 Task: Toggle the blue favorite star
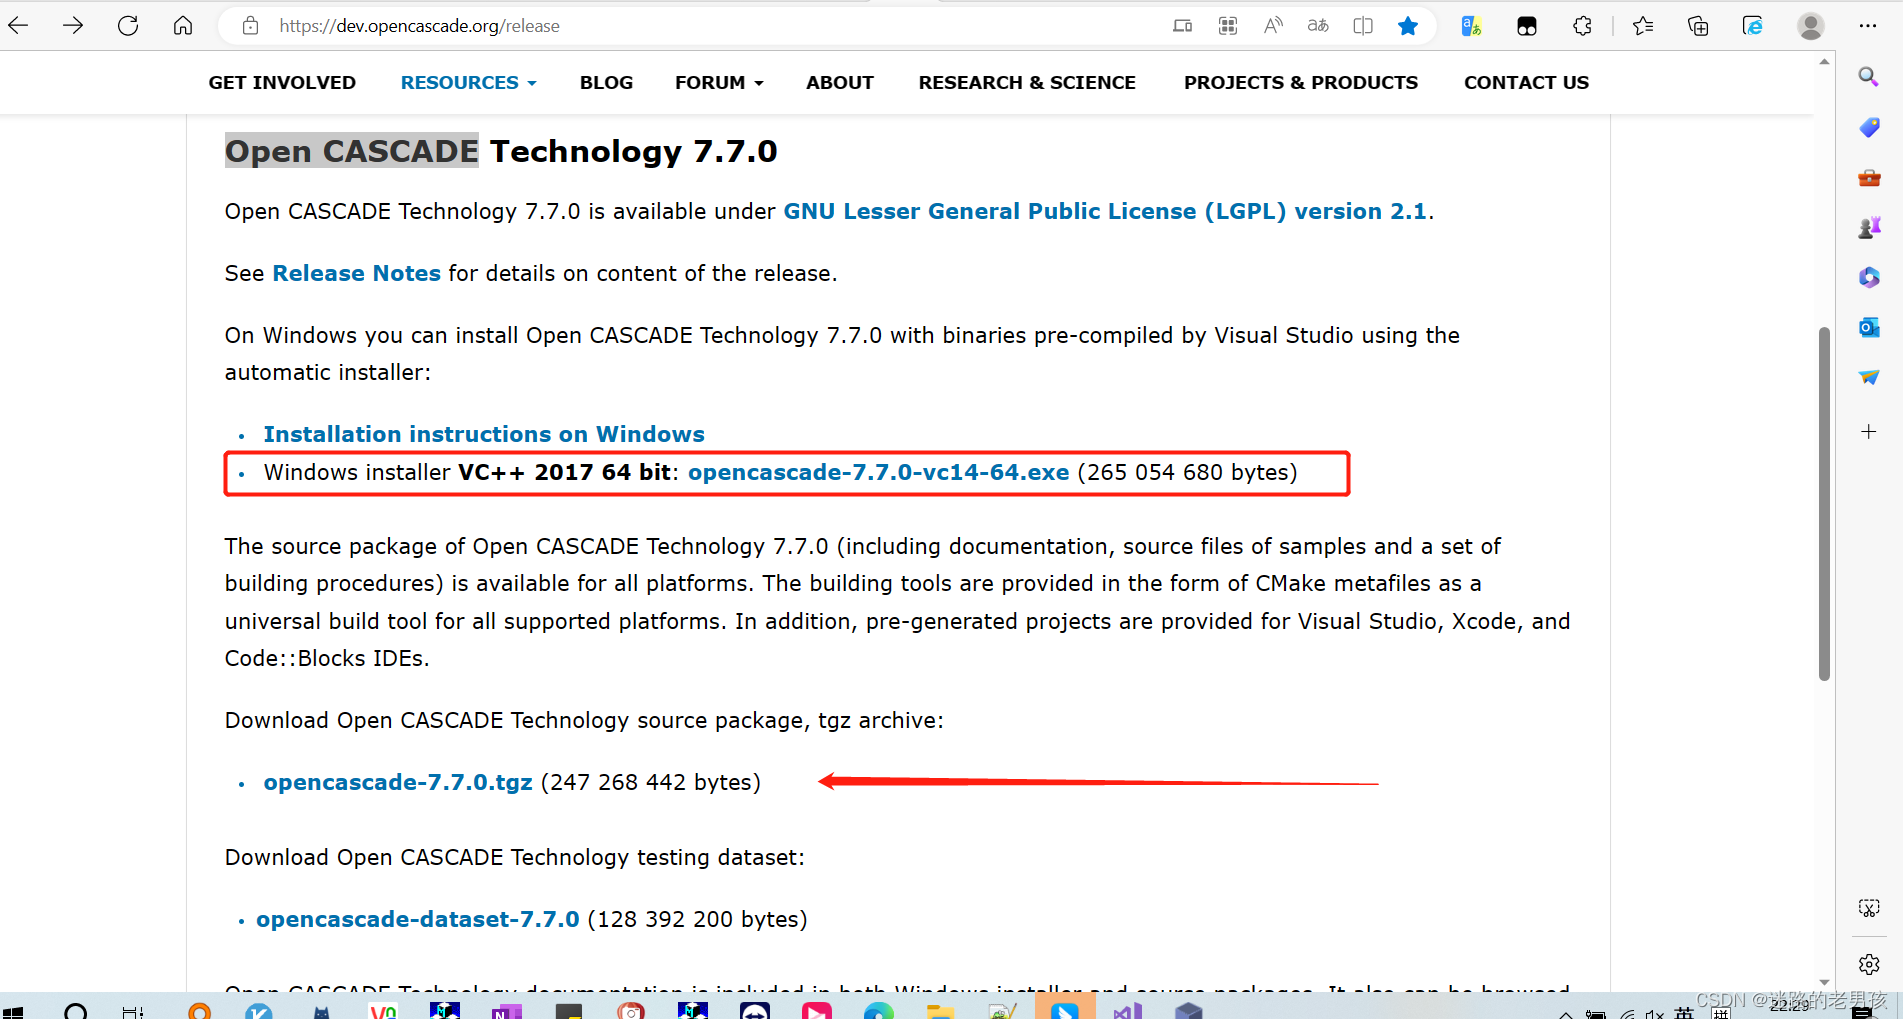click(x=1408, y=26)
